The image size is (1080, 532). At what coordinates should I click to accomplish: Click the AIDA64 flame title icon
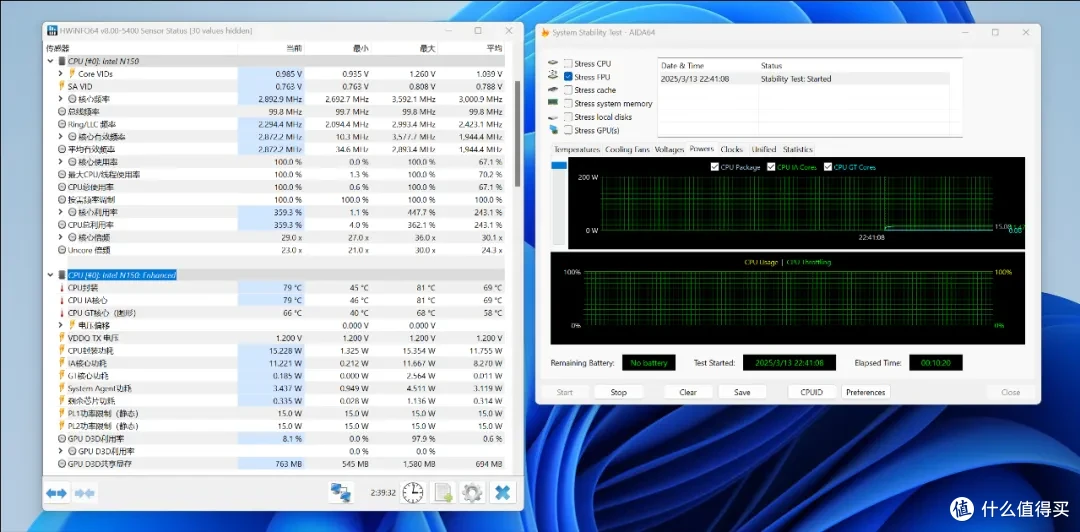coord(546,32)
